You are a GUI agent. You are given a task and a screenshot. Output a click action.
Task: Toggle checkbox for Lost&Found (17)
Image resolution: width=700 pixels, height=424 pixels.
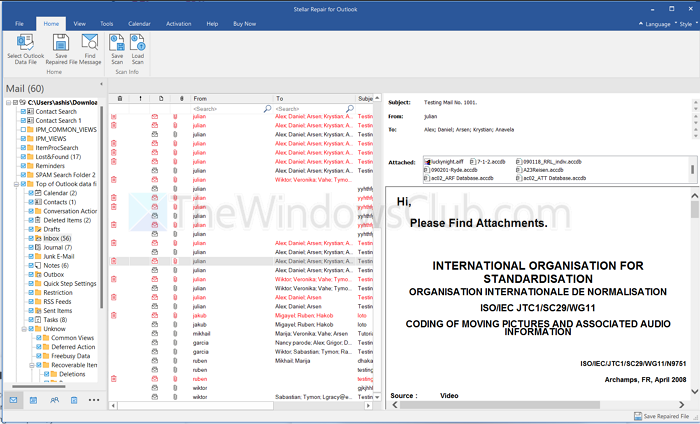point(23,157)
